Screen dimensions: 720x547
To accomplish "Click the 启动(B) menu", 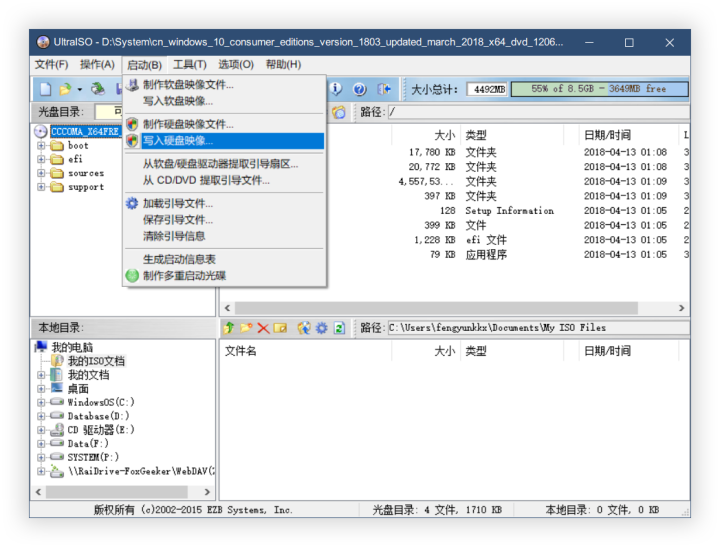I will pyautogui.click(x=144, y=65).
